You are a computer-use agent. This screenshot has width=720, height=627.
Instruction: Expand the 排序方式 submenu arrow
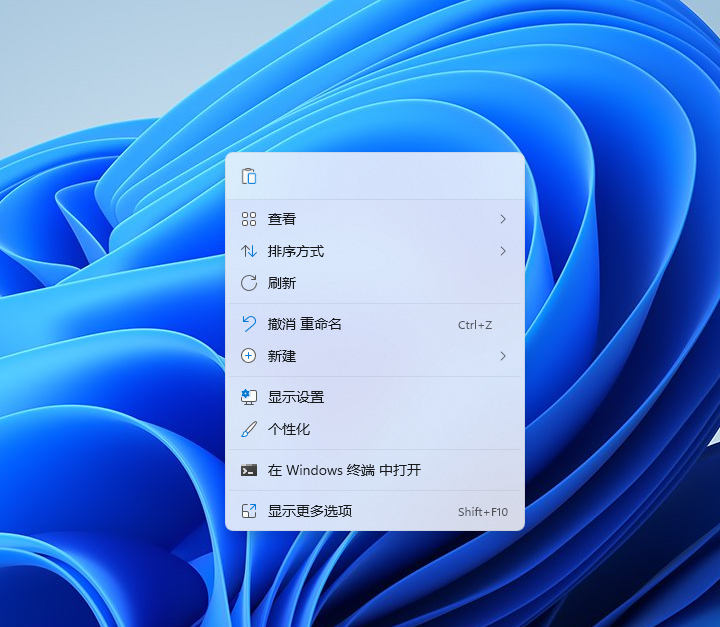click(503, 251)
